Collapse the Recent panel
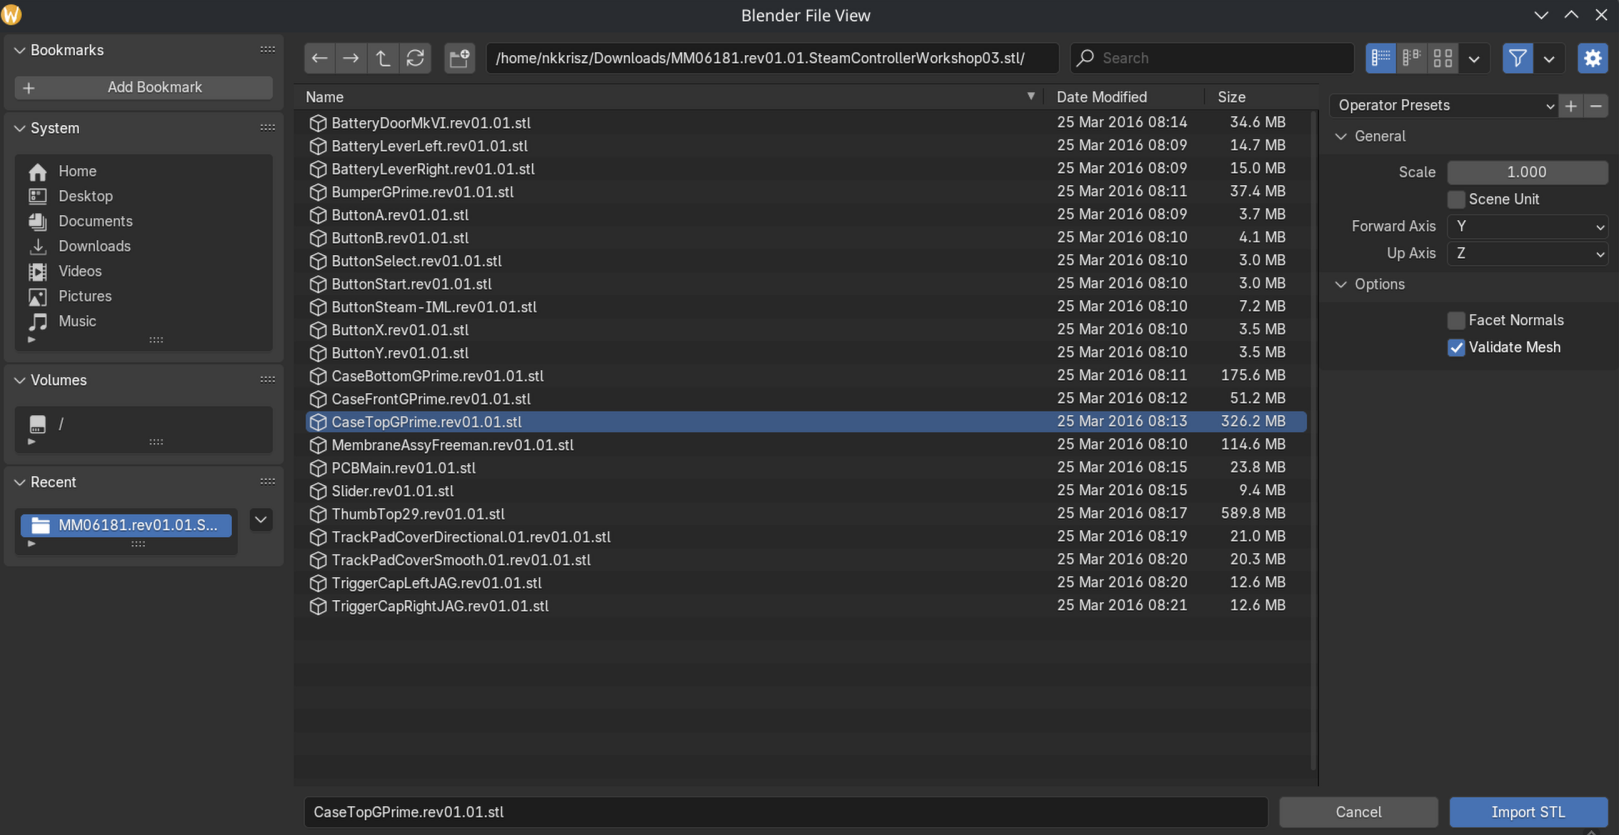Image resolution: width=1619 pixels, height=835 pixels. click(19, 482)
